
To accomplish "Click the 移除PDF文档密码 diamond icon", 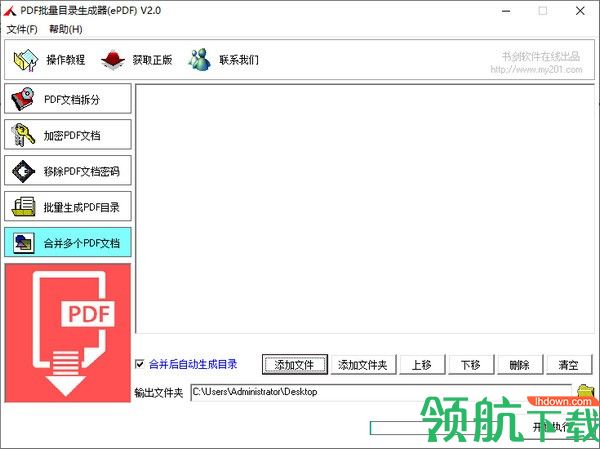I will pos(23,171).
